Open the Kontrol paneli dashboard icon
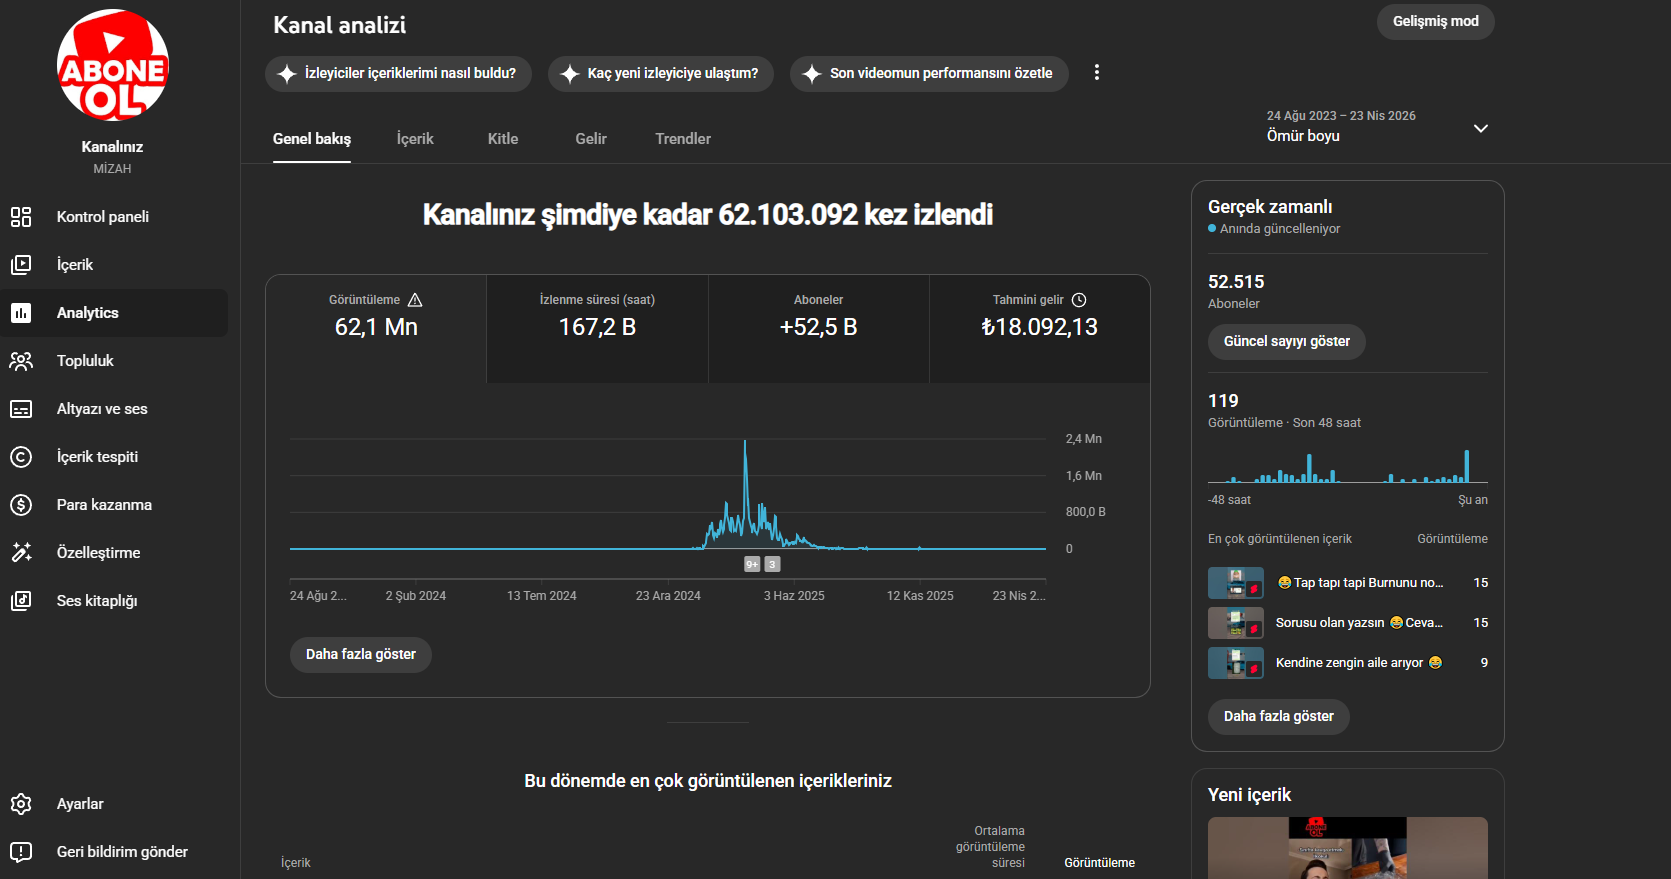The image size is (1671, 879). click(x=21, y=217)
